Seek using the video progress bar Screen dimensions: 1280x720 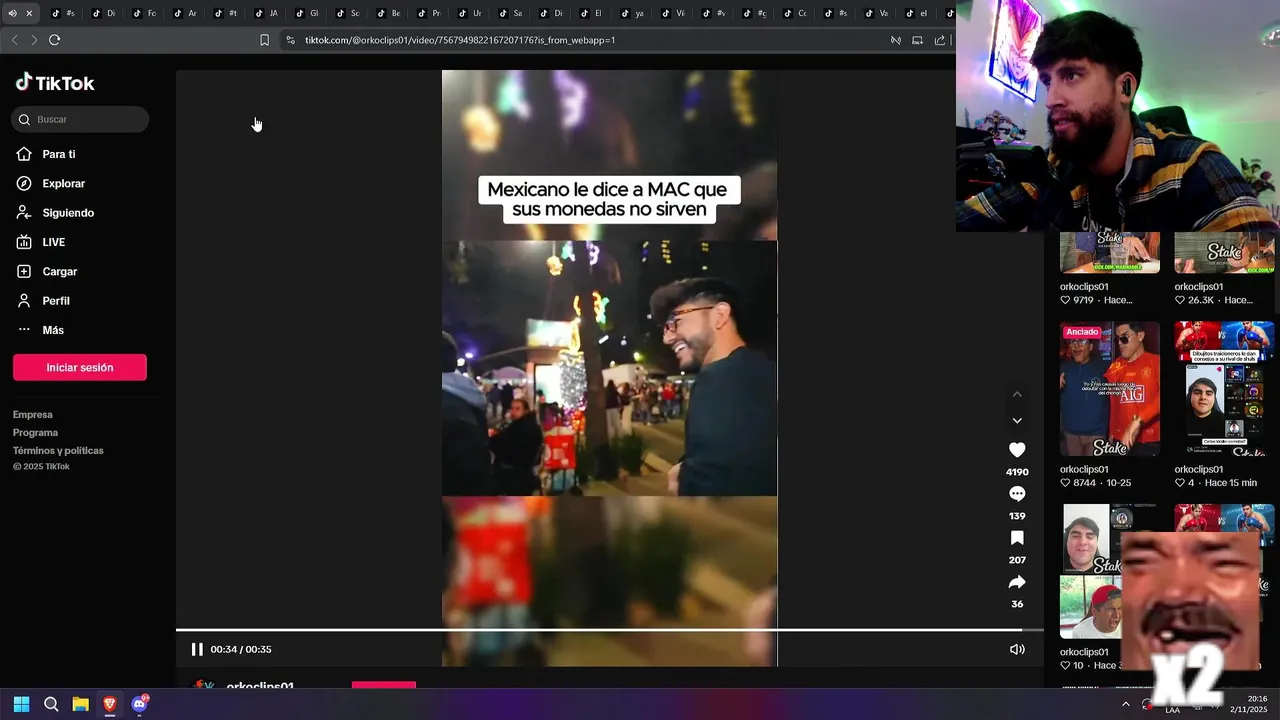pos(610,630)
